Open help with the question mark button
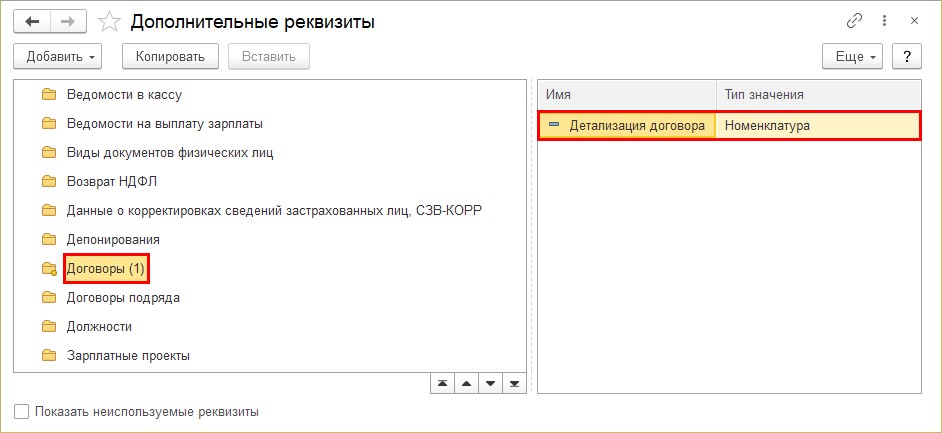Image resolution: width=942 pixels, height=433 pixels. [x=906, y=56]
